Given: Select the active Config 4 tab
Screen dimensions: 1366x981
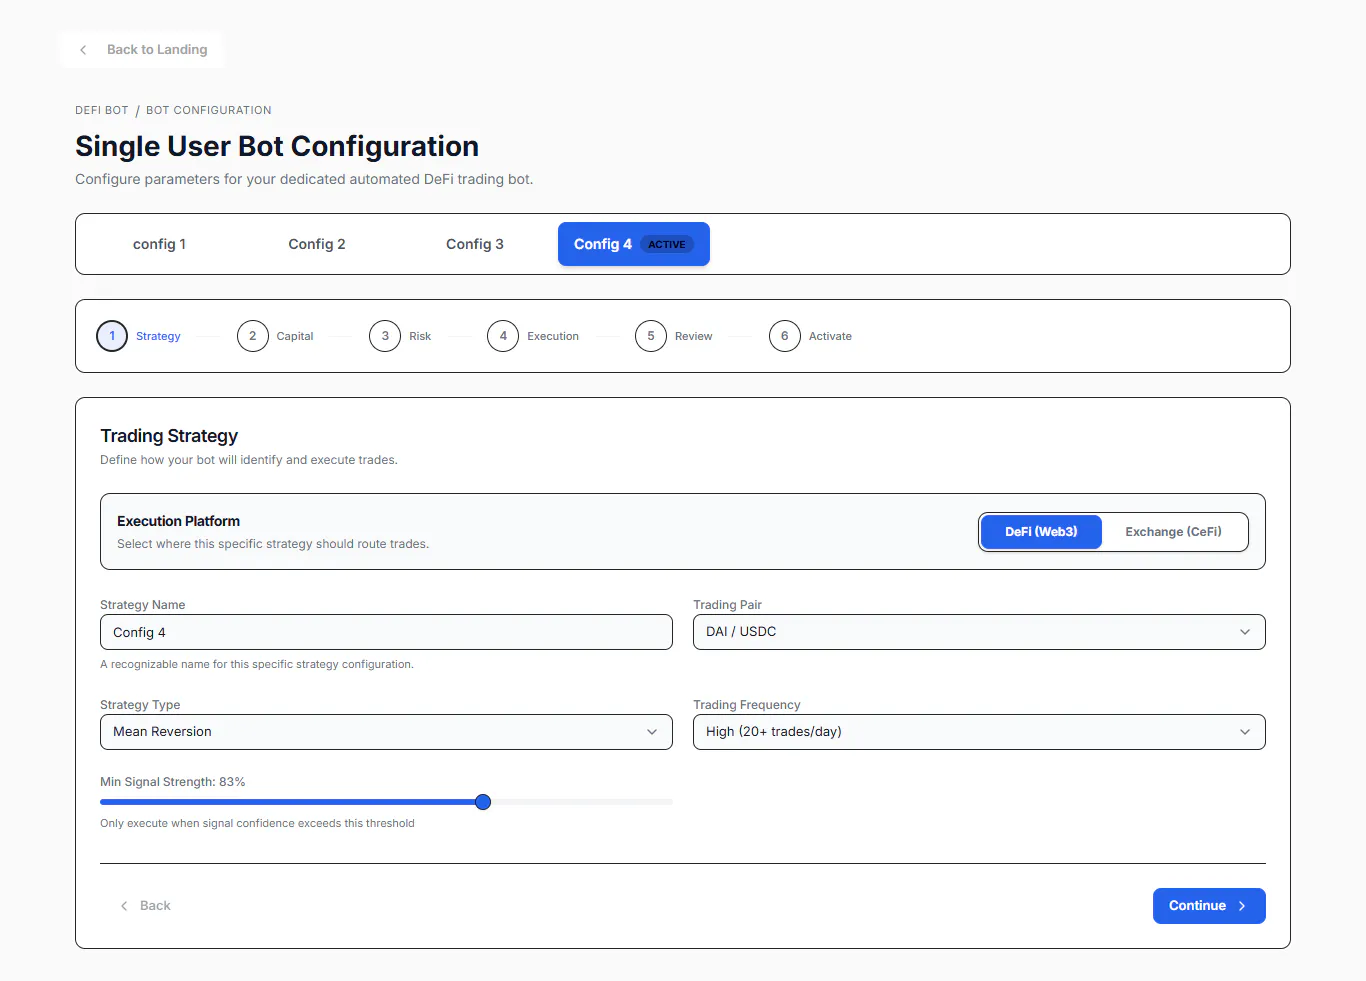Looking at the screenshot, I should point(634,244).
